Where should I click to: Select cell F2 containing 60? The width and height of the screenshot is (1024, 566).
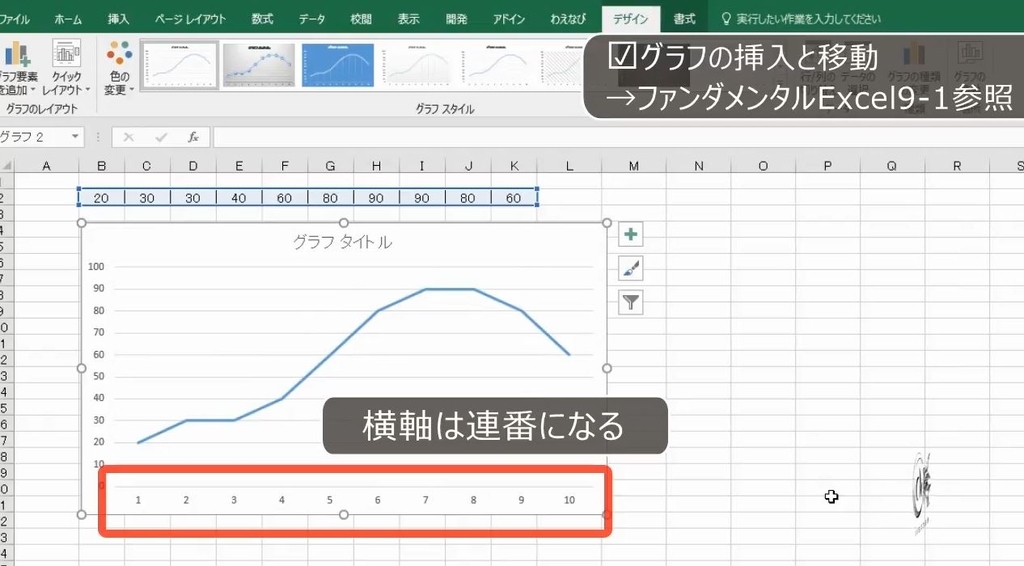[284, 198]
